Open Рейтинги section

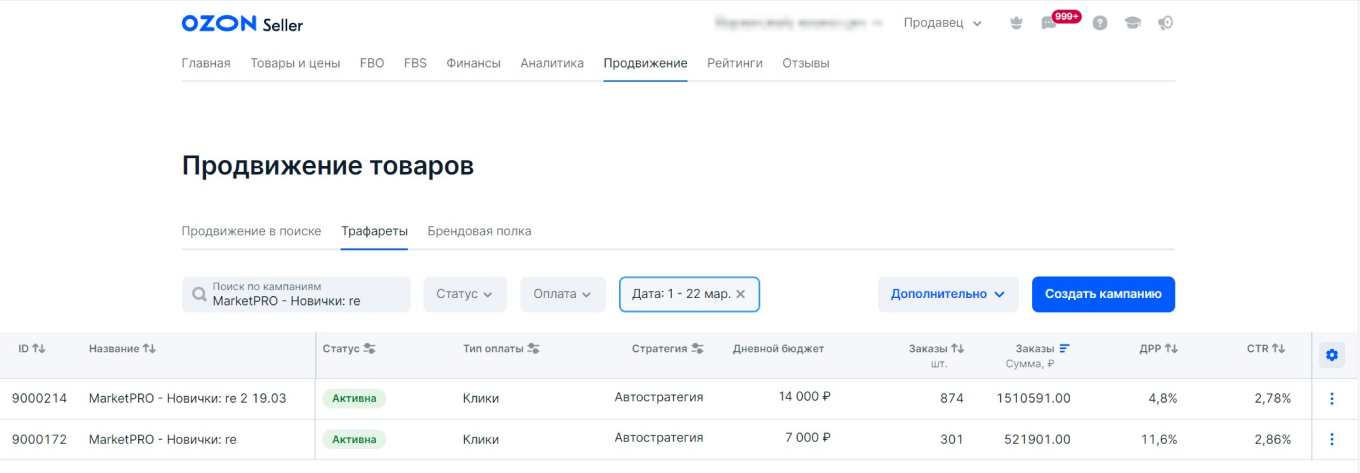coord(735,63)
